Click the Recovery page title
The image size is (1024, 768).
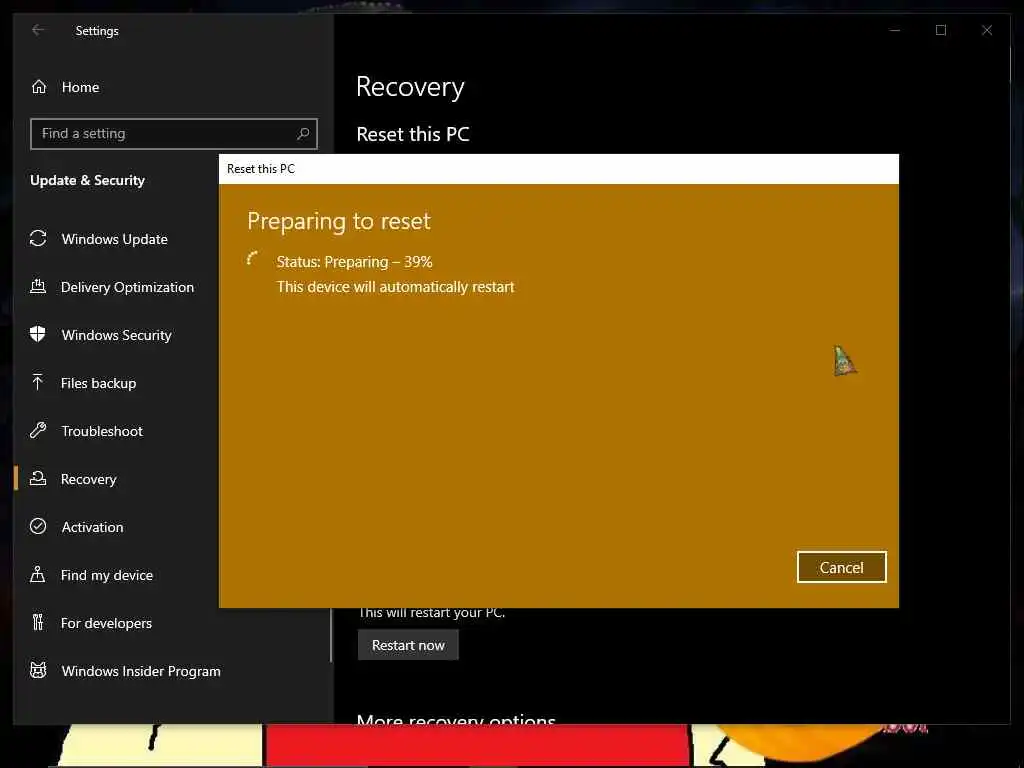410,88
